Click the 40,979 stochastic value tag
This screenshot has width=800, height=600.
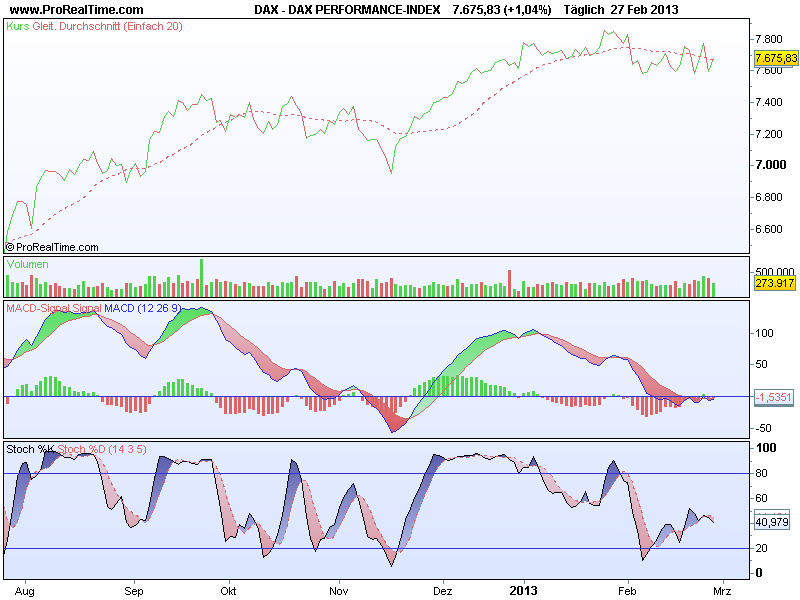pos(772,522)
